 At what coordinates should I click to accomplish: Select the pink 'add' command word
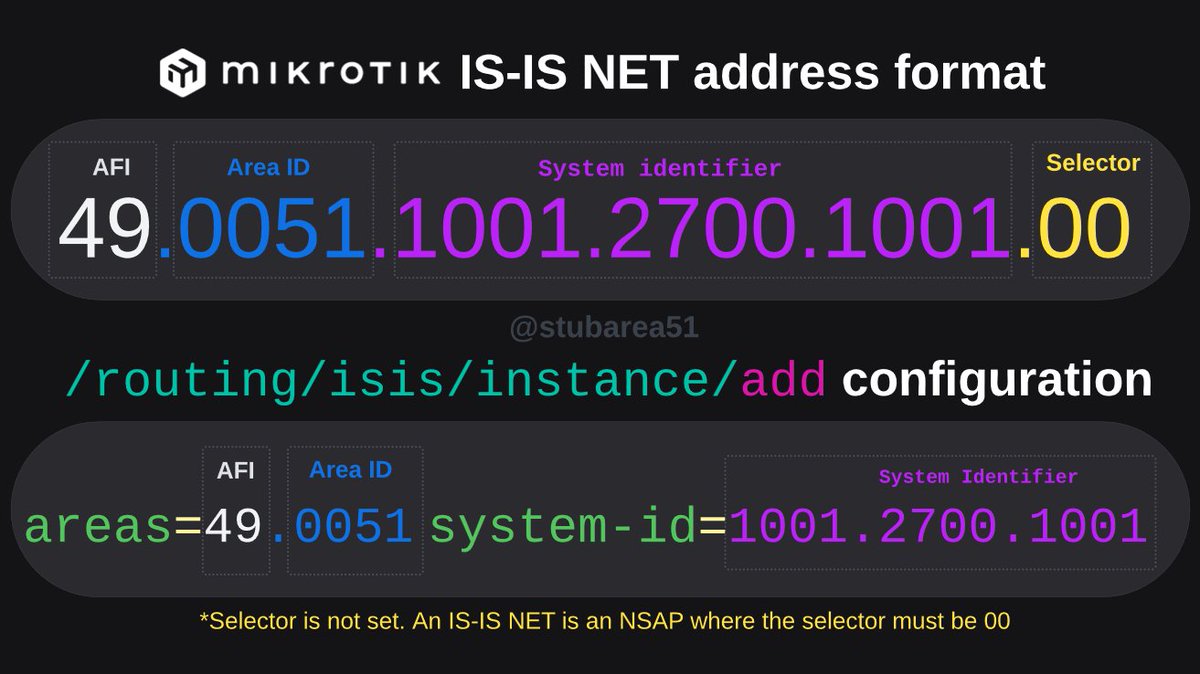(x=784, y=379)
